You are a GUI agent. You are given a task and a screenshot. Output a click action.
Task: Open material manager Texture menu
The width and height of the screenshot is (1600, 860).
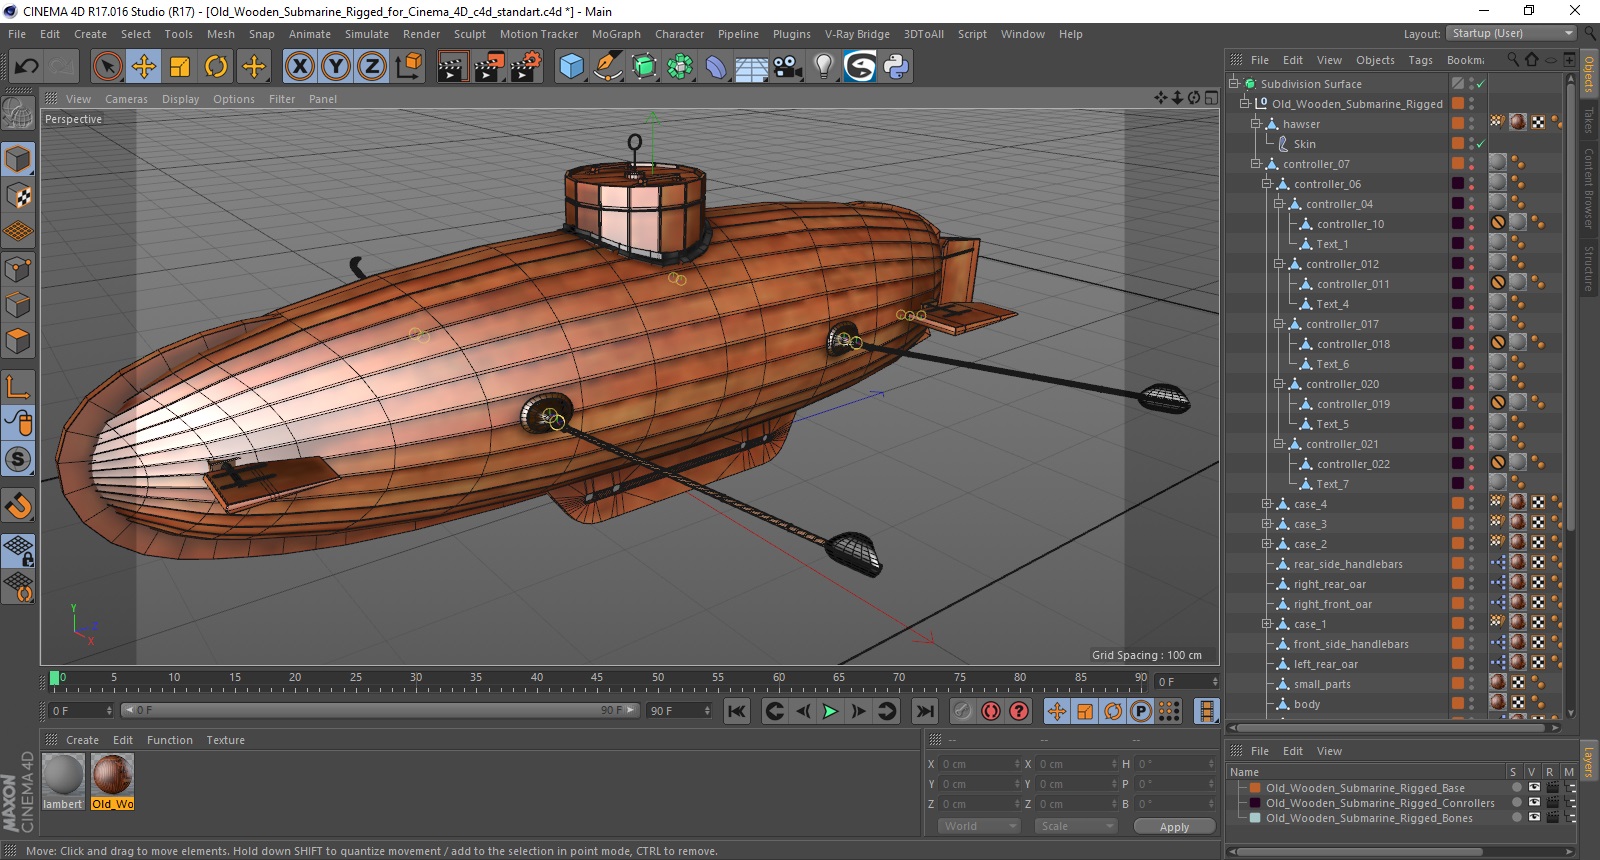coord(225,740)
